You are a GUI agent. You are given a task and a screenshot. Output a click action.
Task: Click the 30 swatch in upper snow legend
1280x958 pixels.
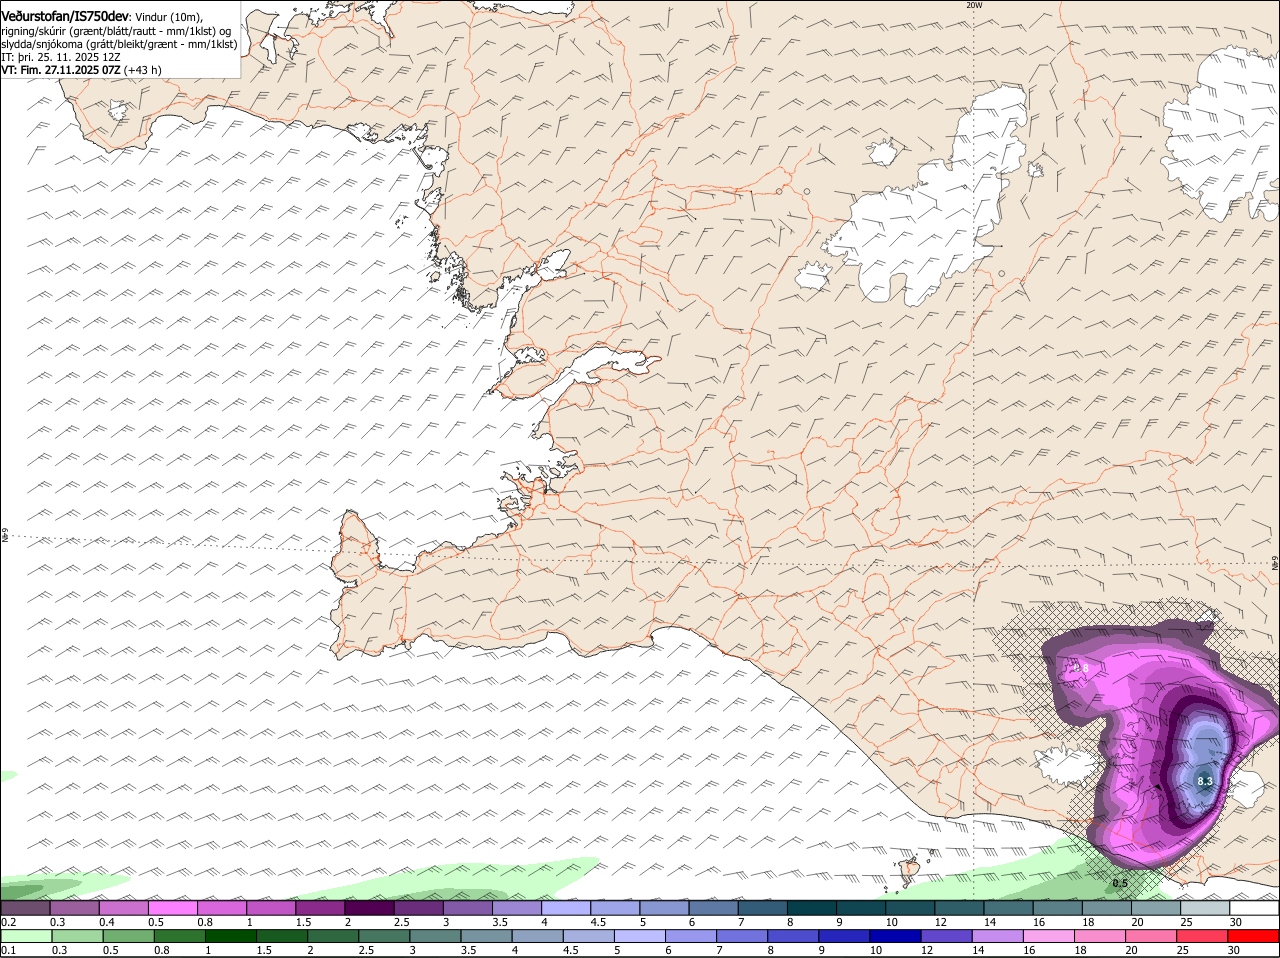1255,907
